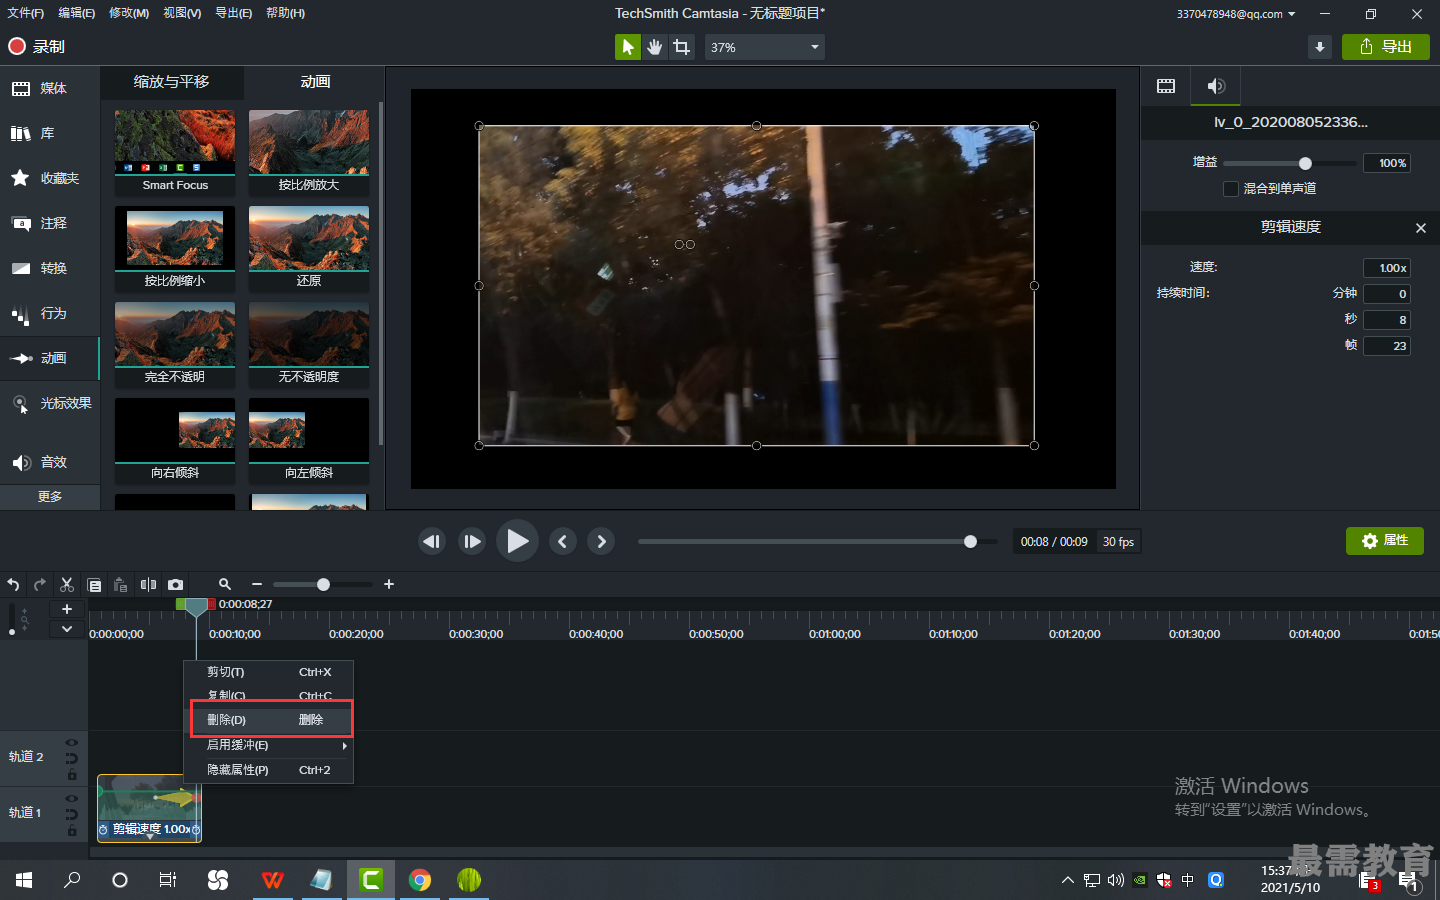Click the camera snapshot icon on timeline toolbar
Viewport: 1440px width, 900px height.
(x=175, y=584)
